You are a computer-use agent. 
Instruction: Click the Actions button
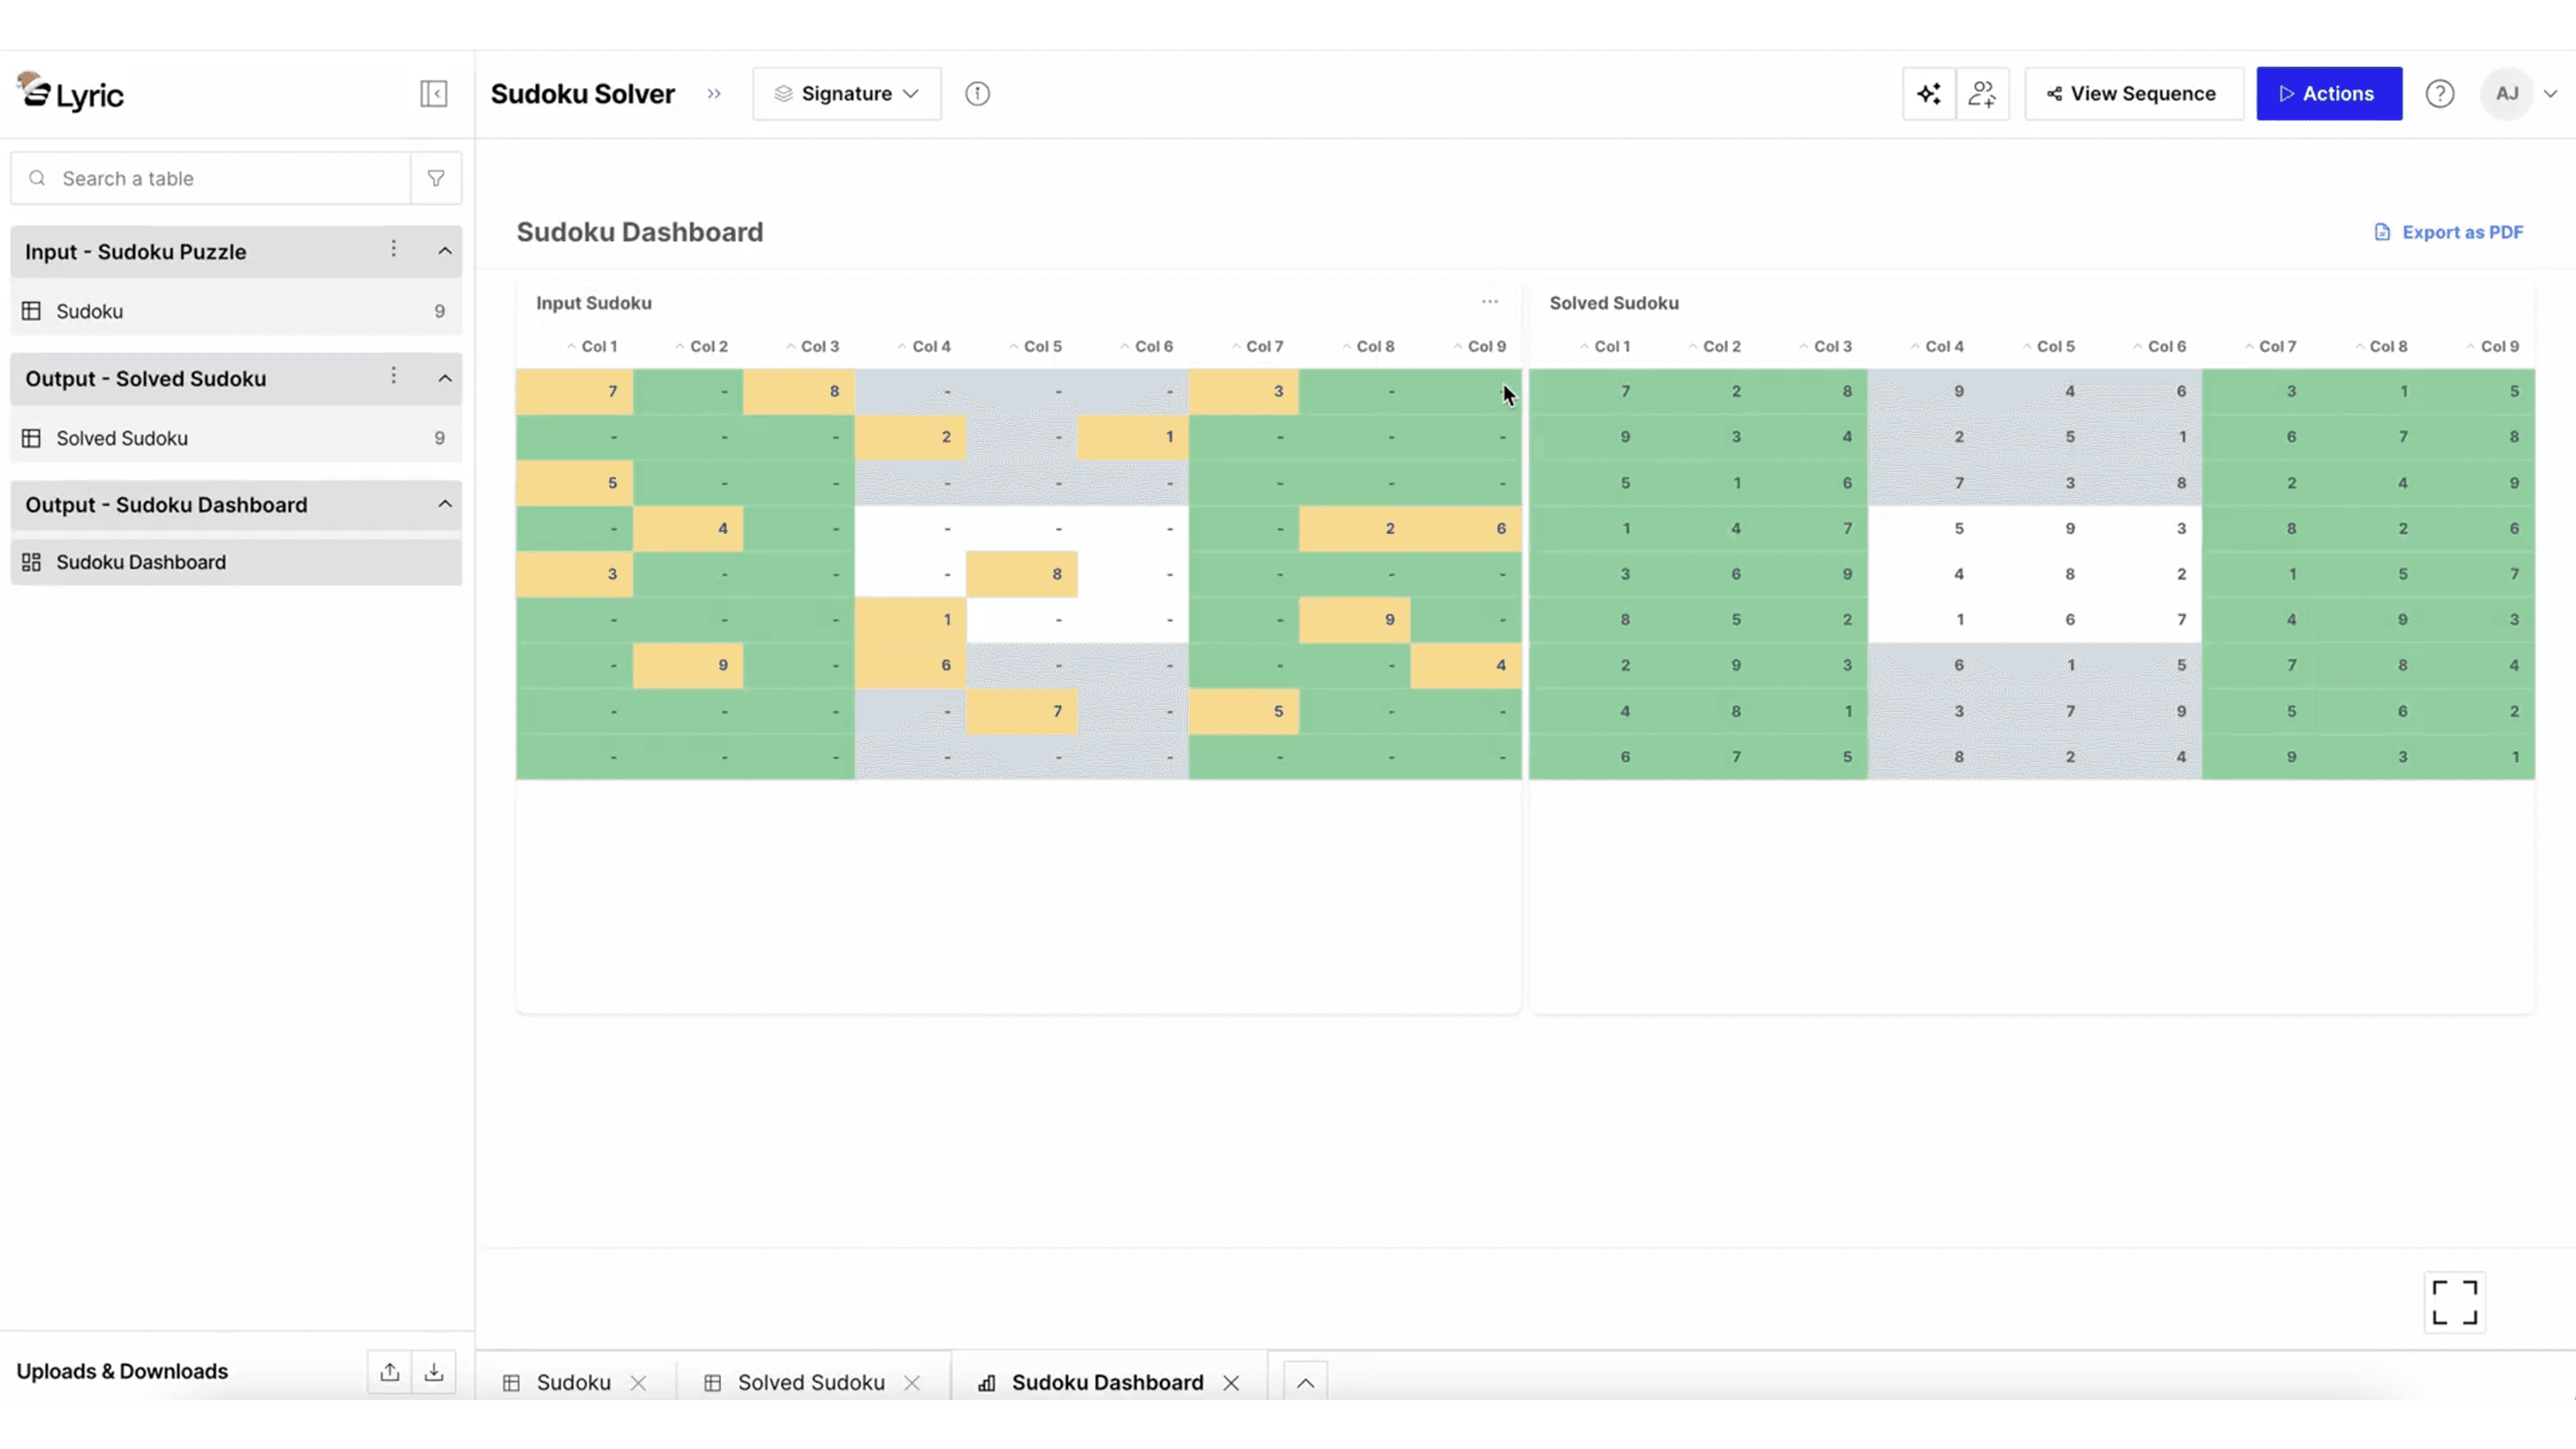click(x=2328, y=94)
